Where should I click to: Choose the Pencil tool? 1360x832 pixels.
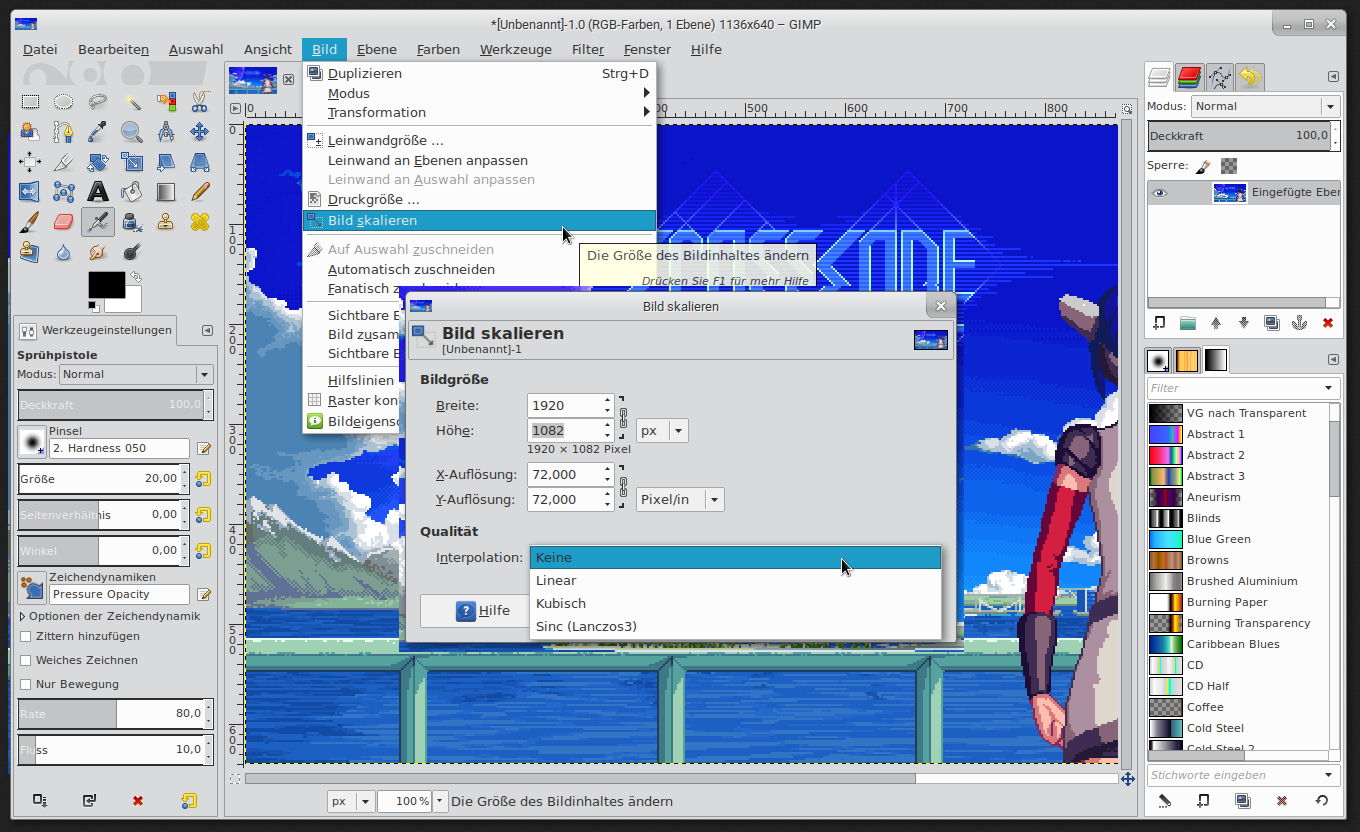200,191
